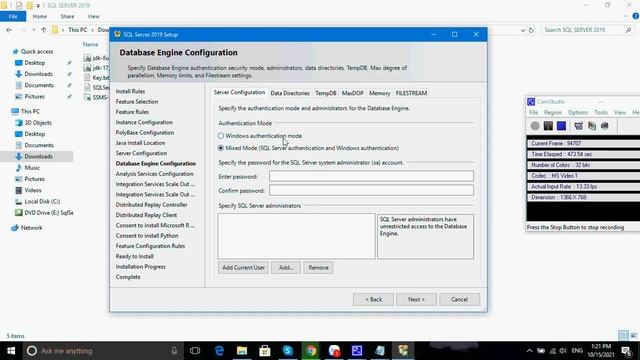This screenshot has width=640, height=360.
Task: Click File Explorer back arrow
Action: click(9, 30)
